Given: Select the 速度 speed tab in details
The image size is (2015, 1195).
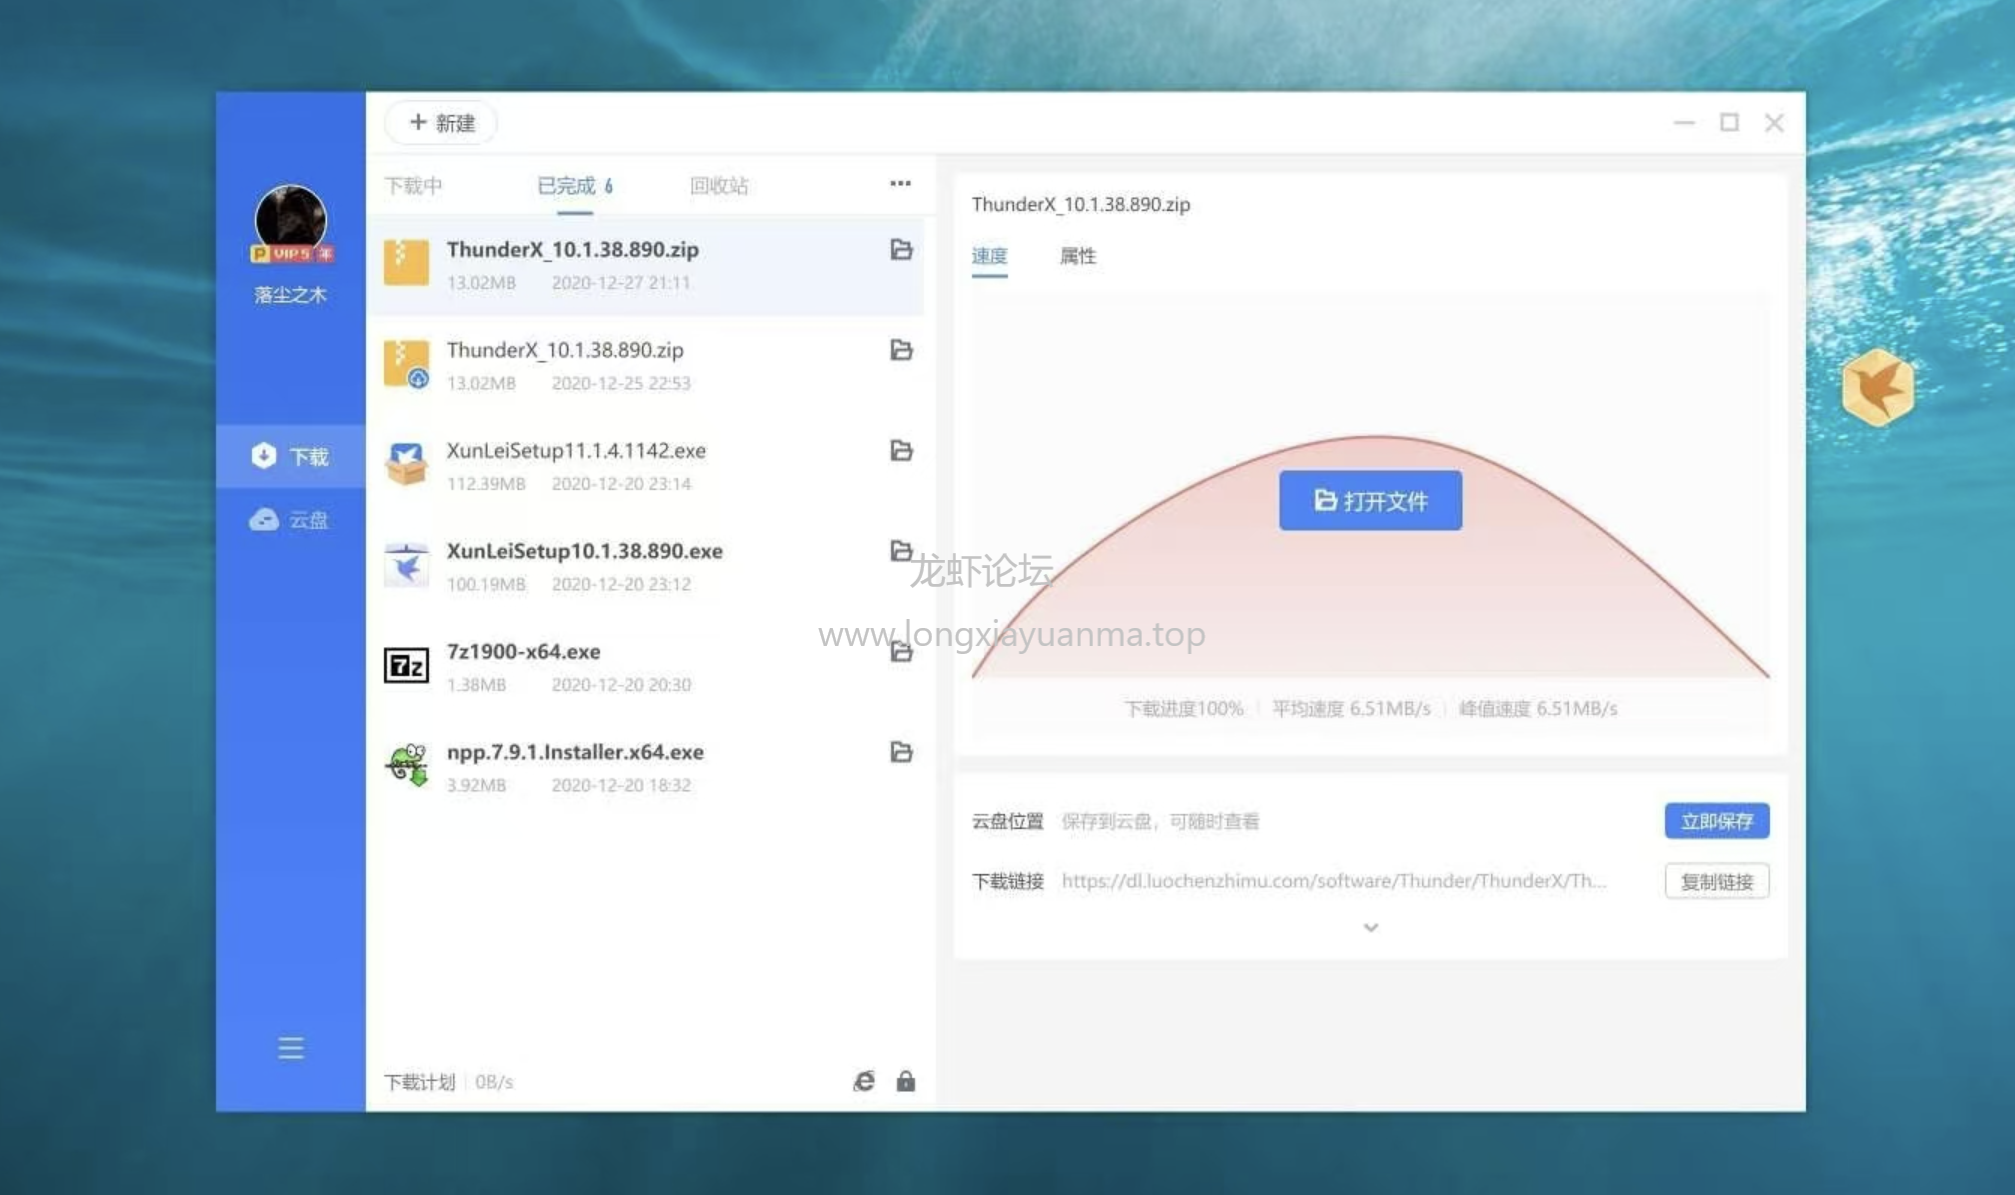Looking at the screenshot, I should (989, 255).
